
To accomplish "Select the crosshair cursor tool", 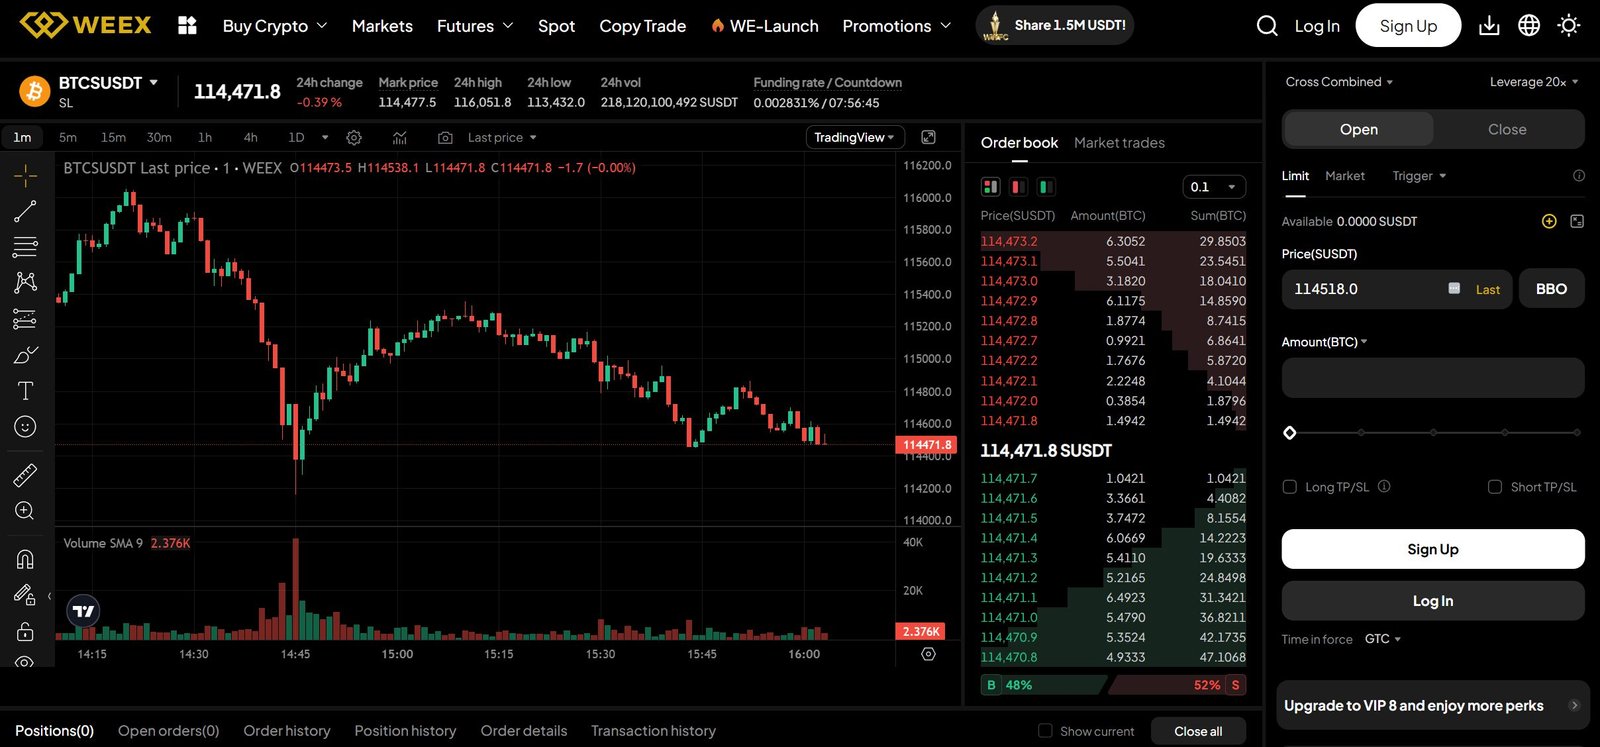I will pyautogui.click(x=25, y=176).
